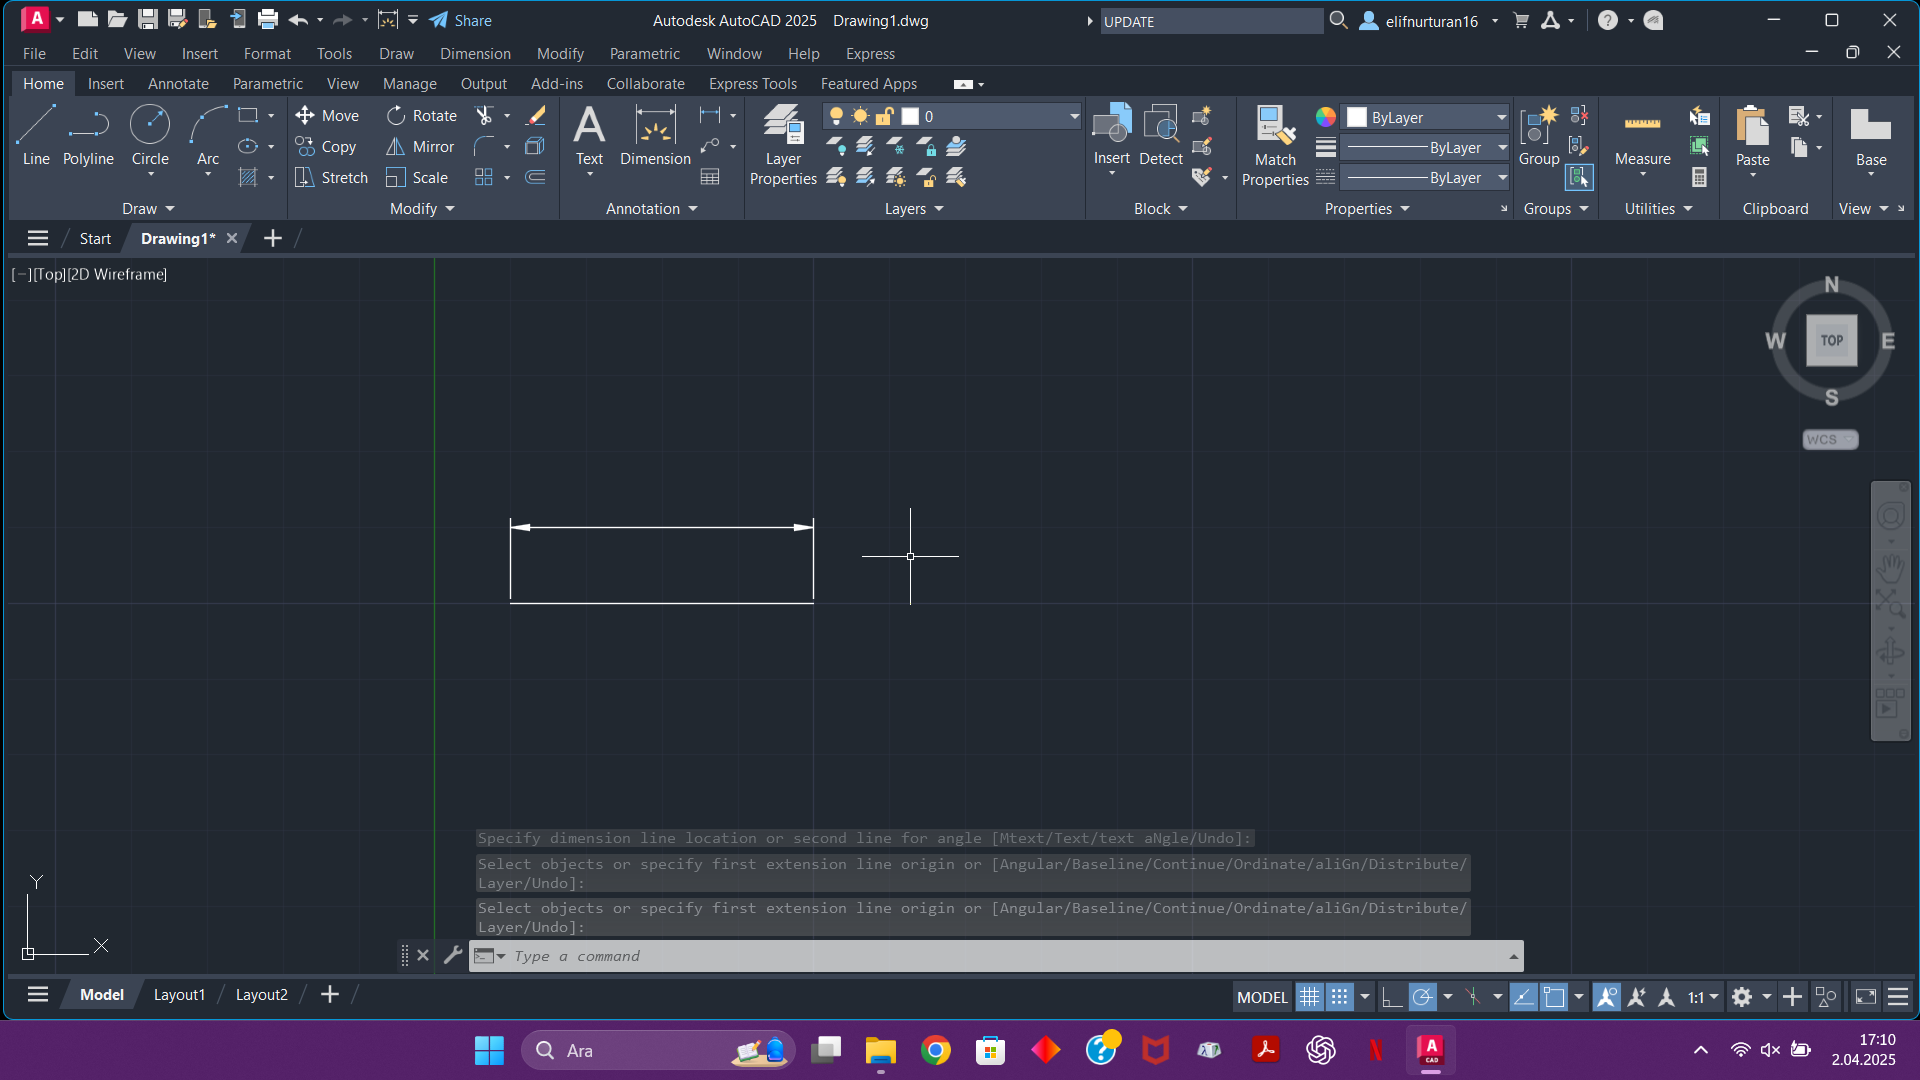1920x1080 pixels.
Task: Open the annotation scale 1:1 dropdown
Action: point(1703,997)
